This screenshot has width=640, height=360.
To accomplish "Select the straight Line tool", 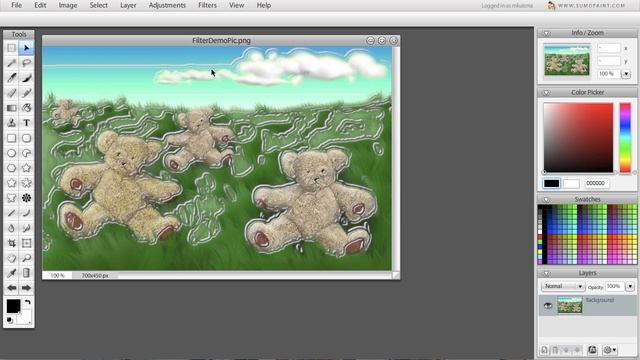I will click(11, 213).
